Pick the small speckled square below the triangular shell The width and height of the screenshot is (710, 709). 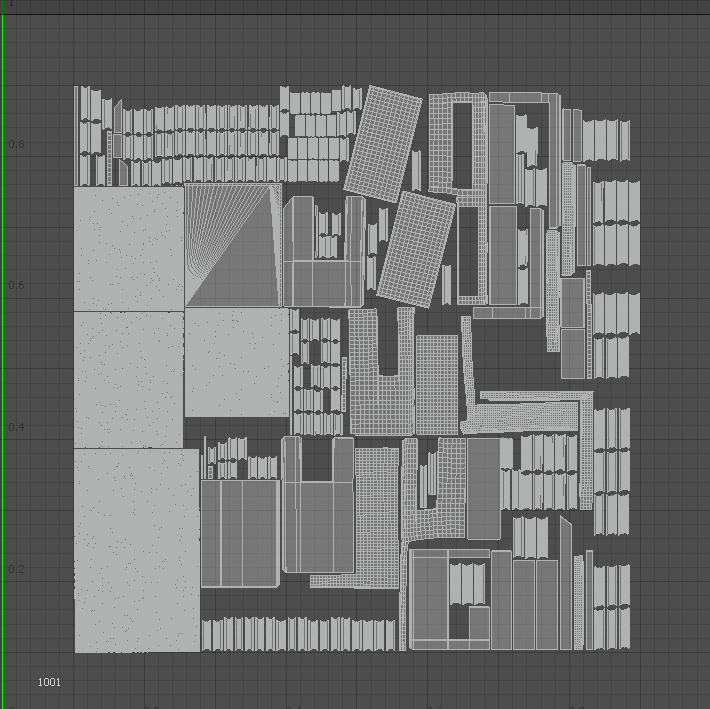point(236,362)
